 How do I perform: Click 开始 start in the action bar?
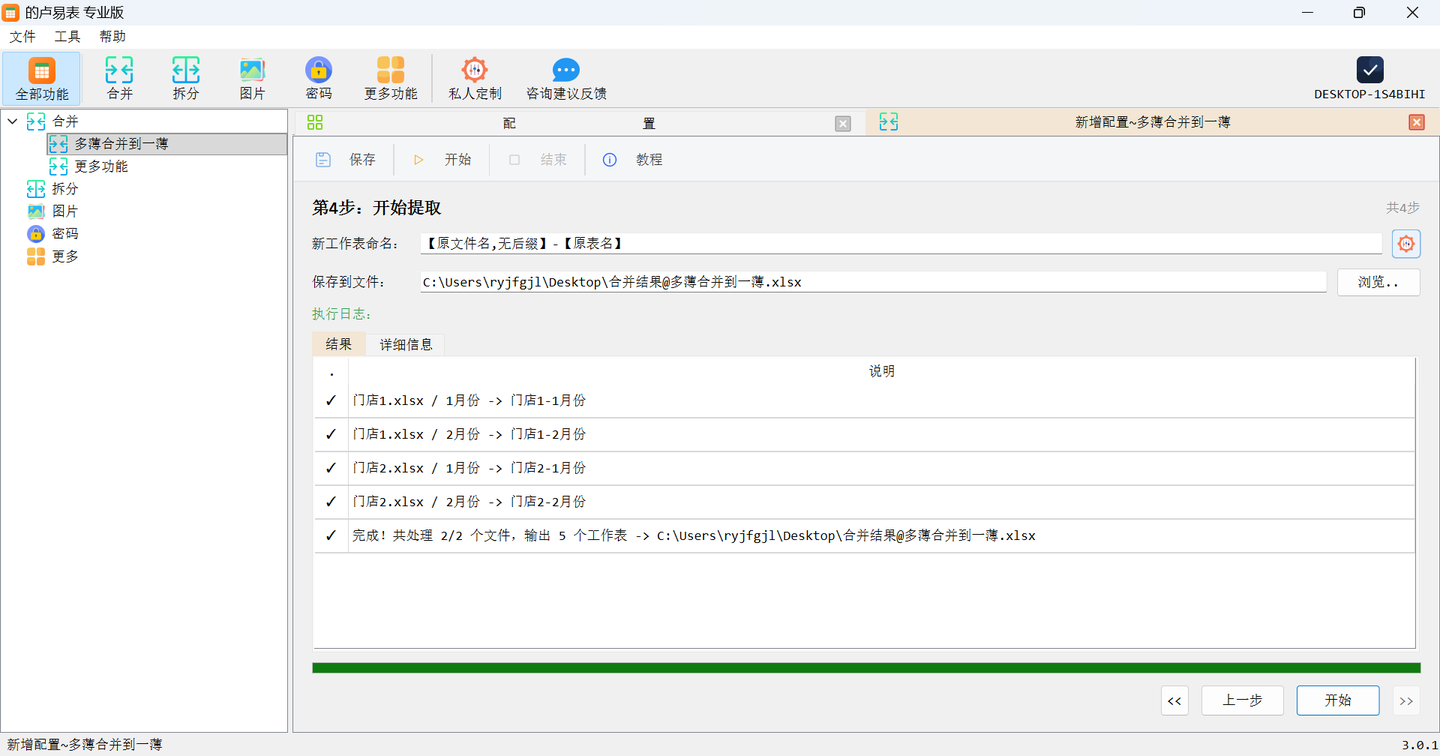(442, 160)
